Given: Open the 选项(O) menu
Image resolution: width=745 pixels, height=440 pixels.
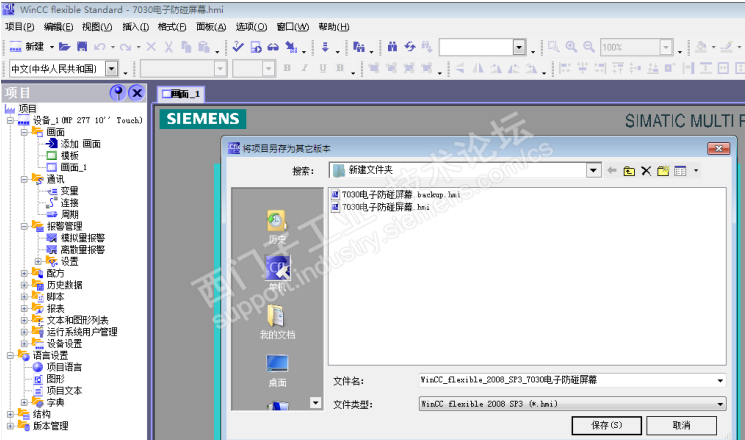Looking at the screenshot, I should pos(251,27).
